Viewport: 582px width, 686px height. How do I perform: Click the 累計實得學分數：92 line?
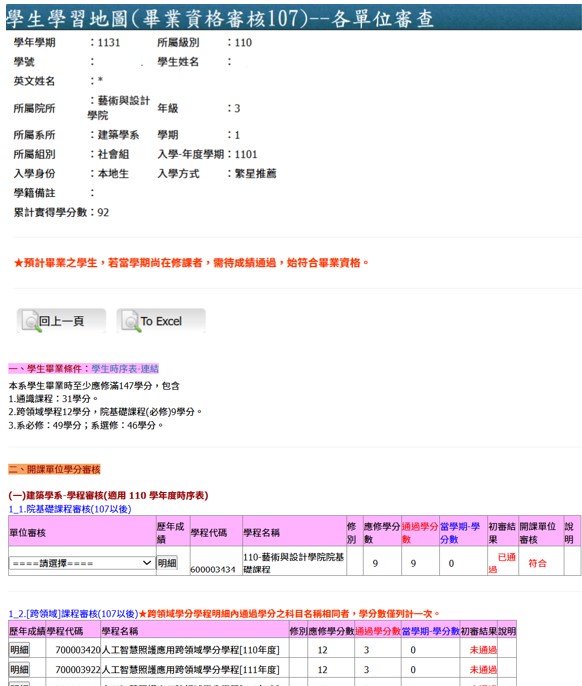[61, 213]
